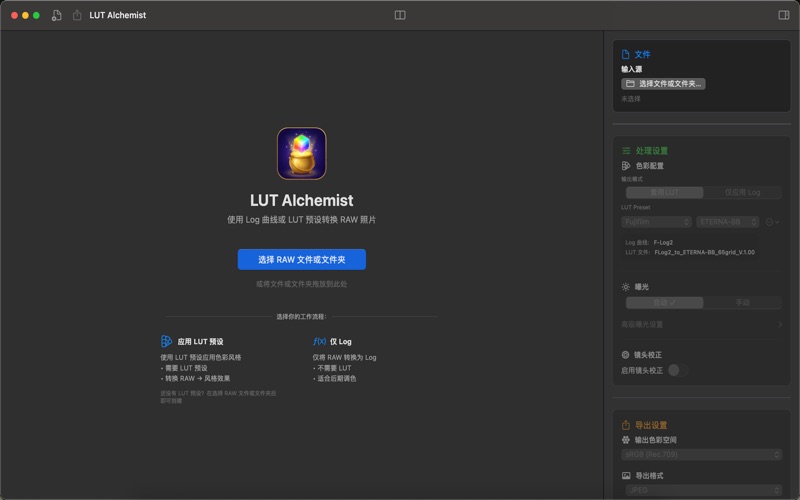Click the 需要 LUT 预设 bullet line
This screenshot has height=500, width=800.
click(x=184, y=368)
